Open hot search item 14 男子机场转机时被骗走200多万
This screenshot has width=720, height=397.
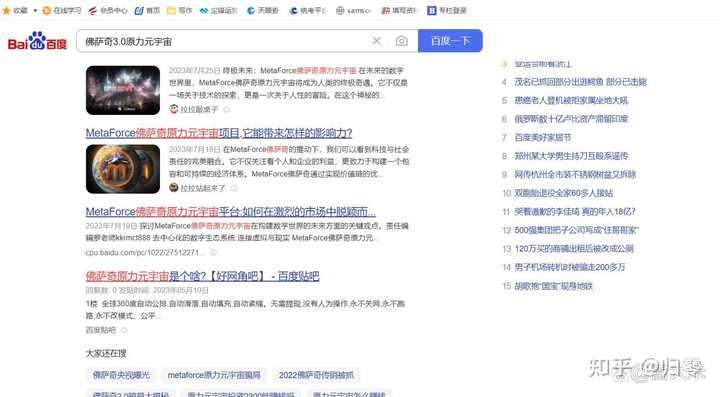[x=570, y=267]
